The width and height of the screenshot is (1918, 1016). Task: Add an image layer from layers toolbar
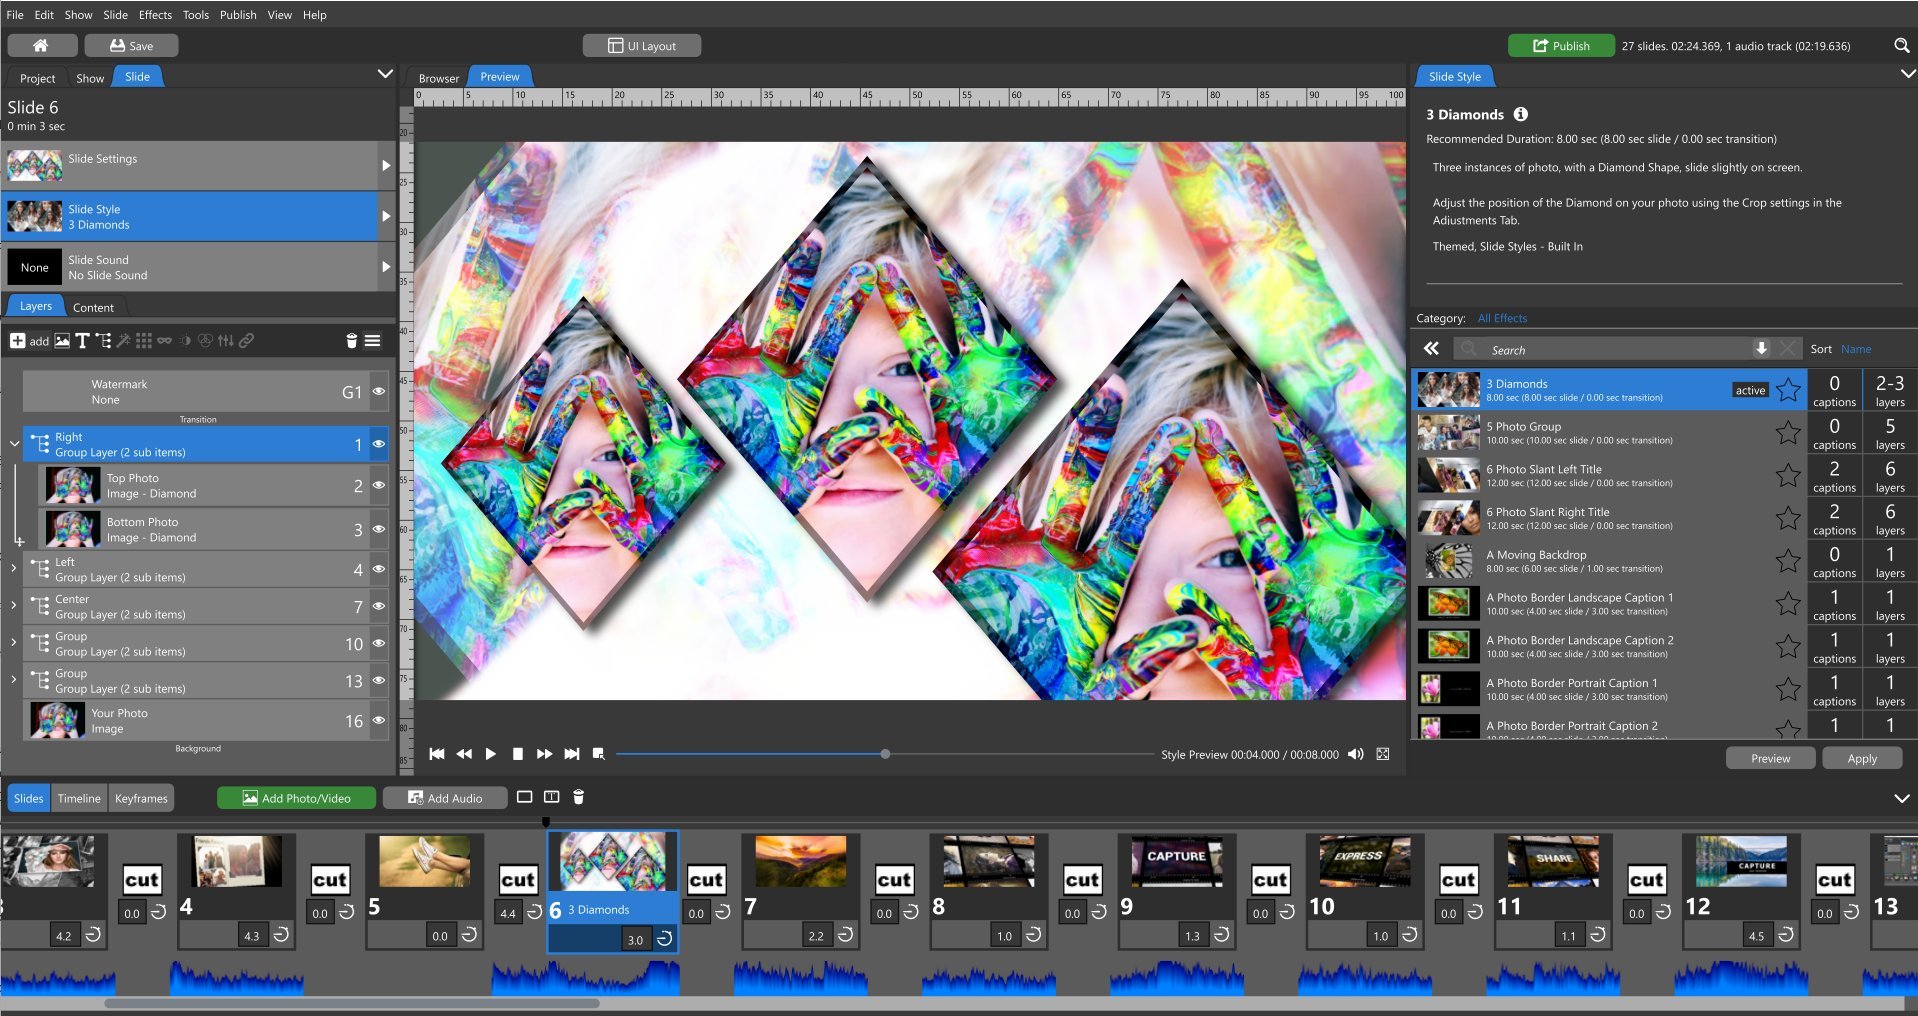pyautogui.click(x=62, y=341)
